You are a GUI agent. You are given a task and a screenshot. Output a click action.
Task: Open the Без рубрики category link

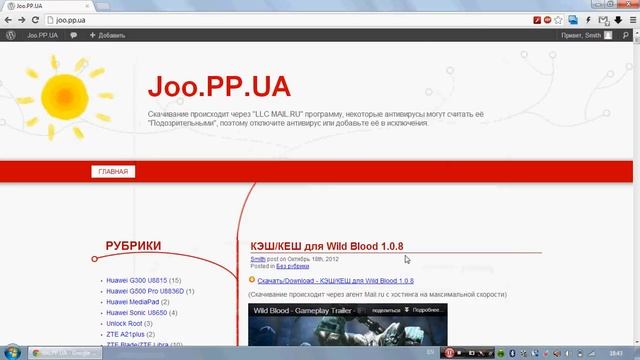coord(293,266)
